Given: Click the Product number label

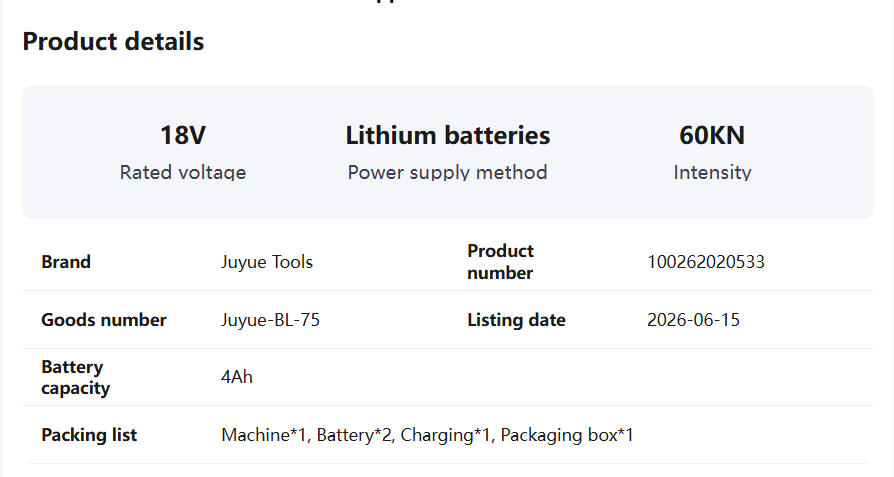Looking at the screenshot, I should [500, 262].
